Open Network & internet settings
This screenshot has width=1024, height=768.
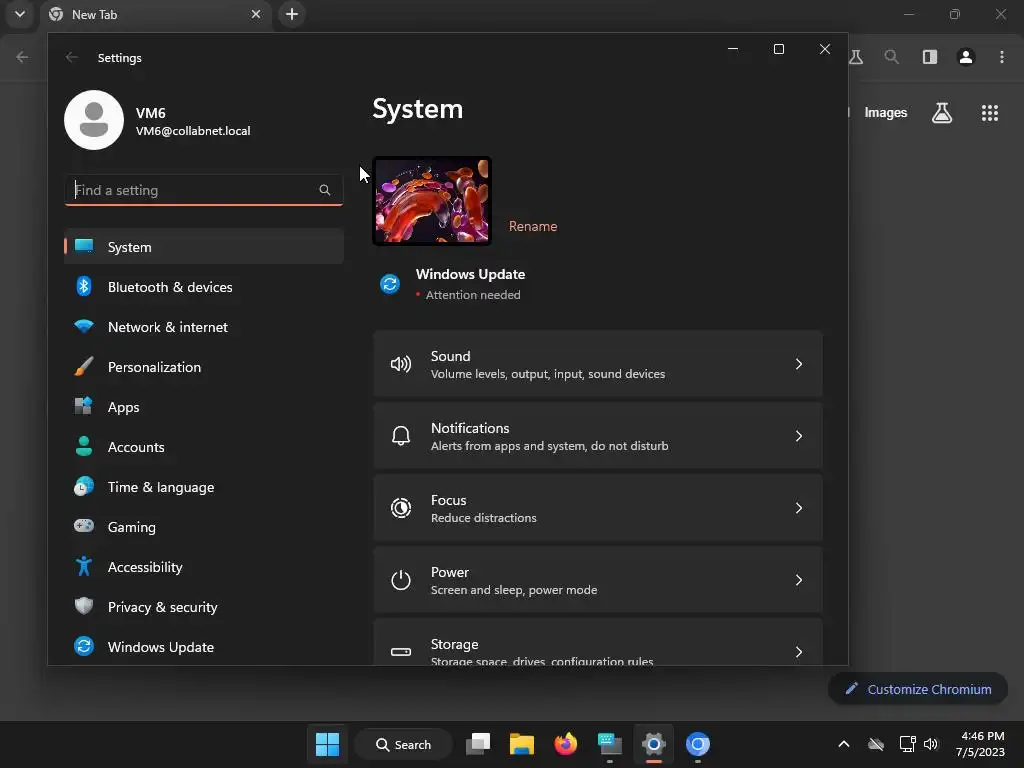click(204, 327)
